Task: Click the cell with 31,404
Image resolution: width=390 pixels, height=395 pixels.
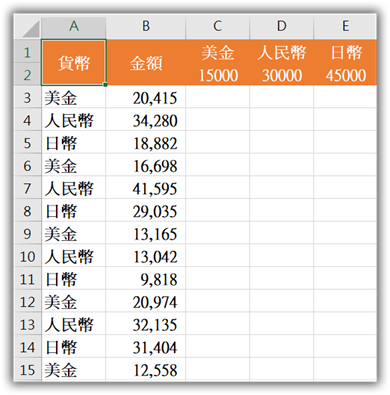Action: 146,347
